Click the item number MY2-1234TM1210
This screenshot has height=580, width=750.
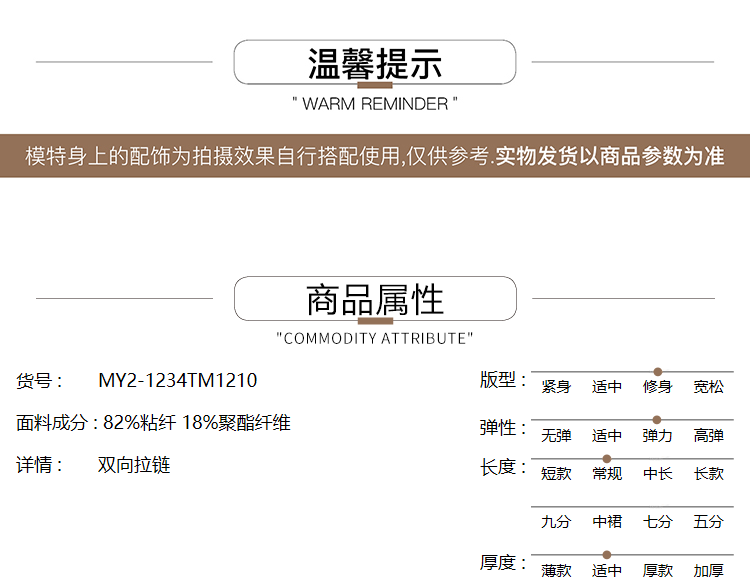pos(177,381)
